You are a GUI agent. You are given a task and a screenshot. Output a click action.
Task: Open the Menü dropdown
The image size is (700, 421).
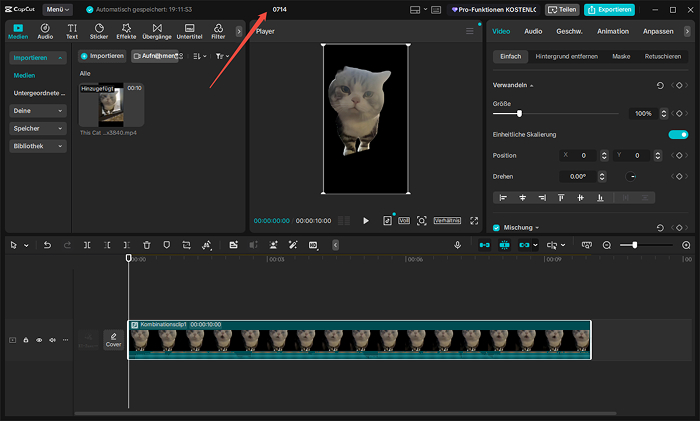click(x=58, y=9)
